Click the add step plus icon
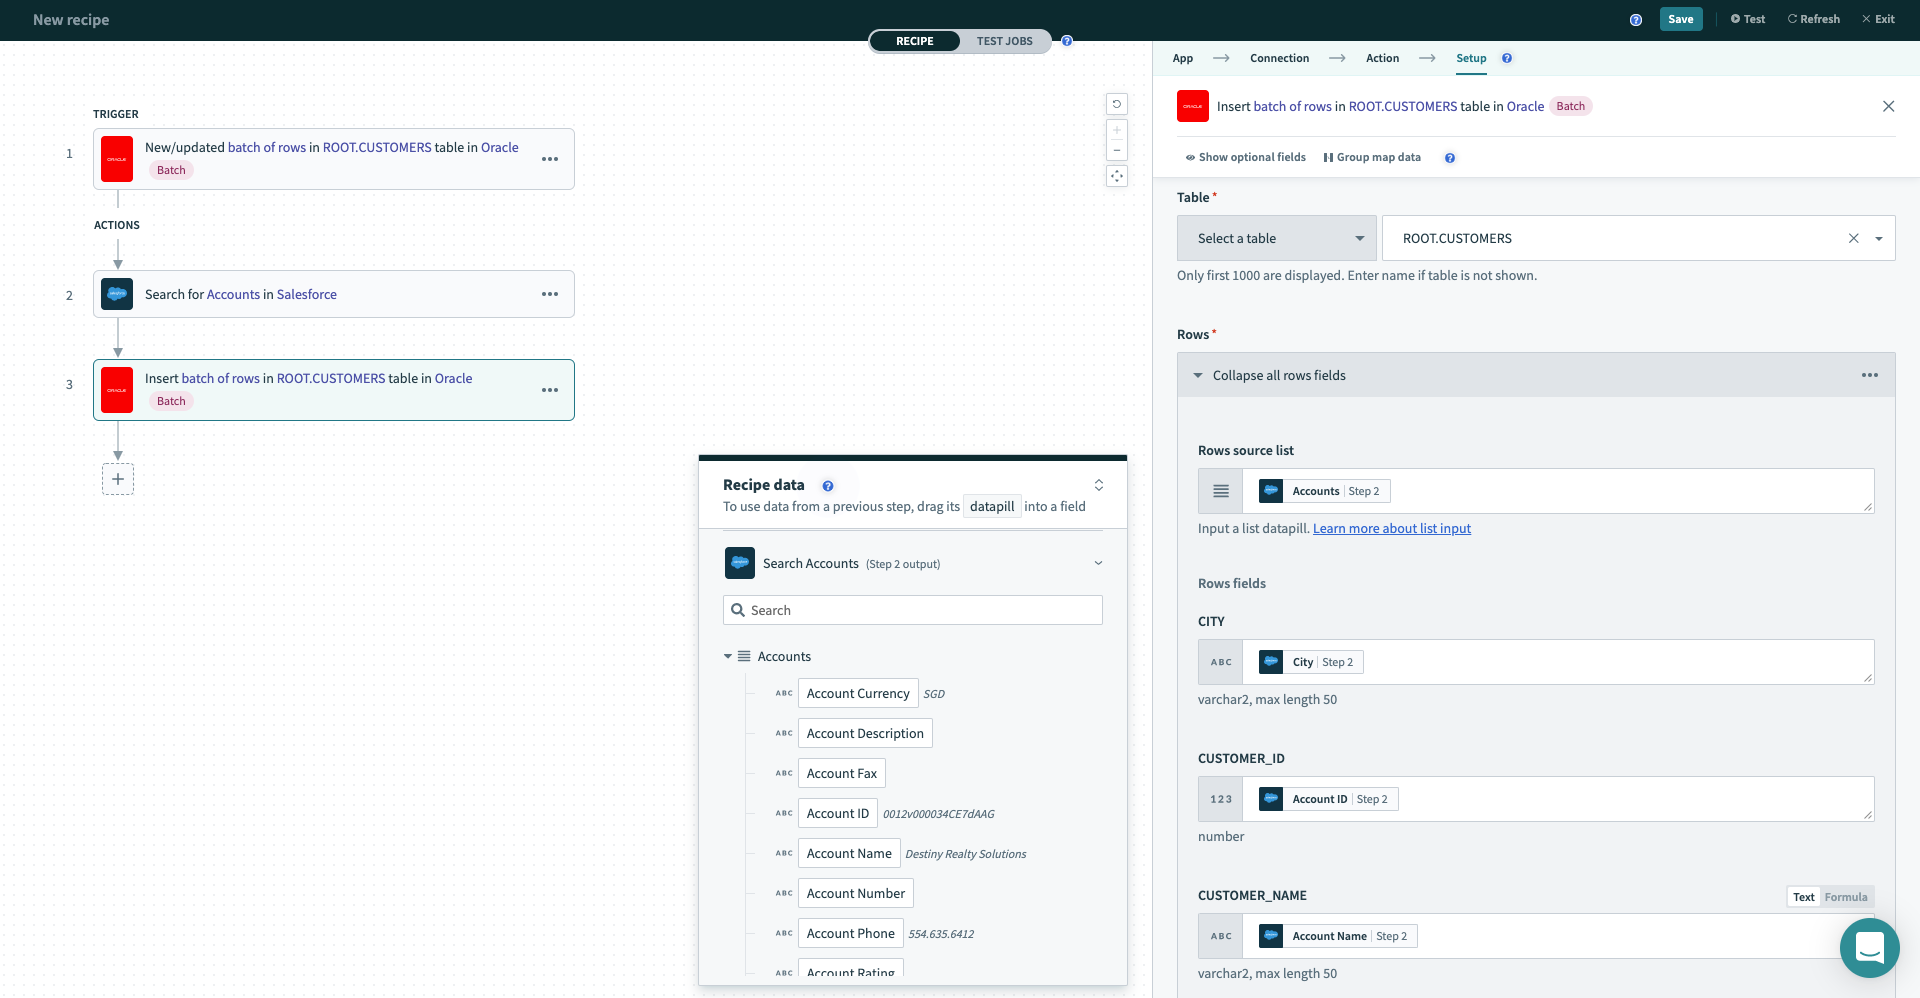 (118, 479)
